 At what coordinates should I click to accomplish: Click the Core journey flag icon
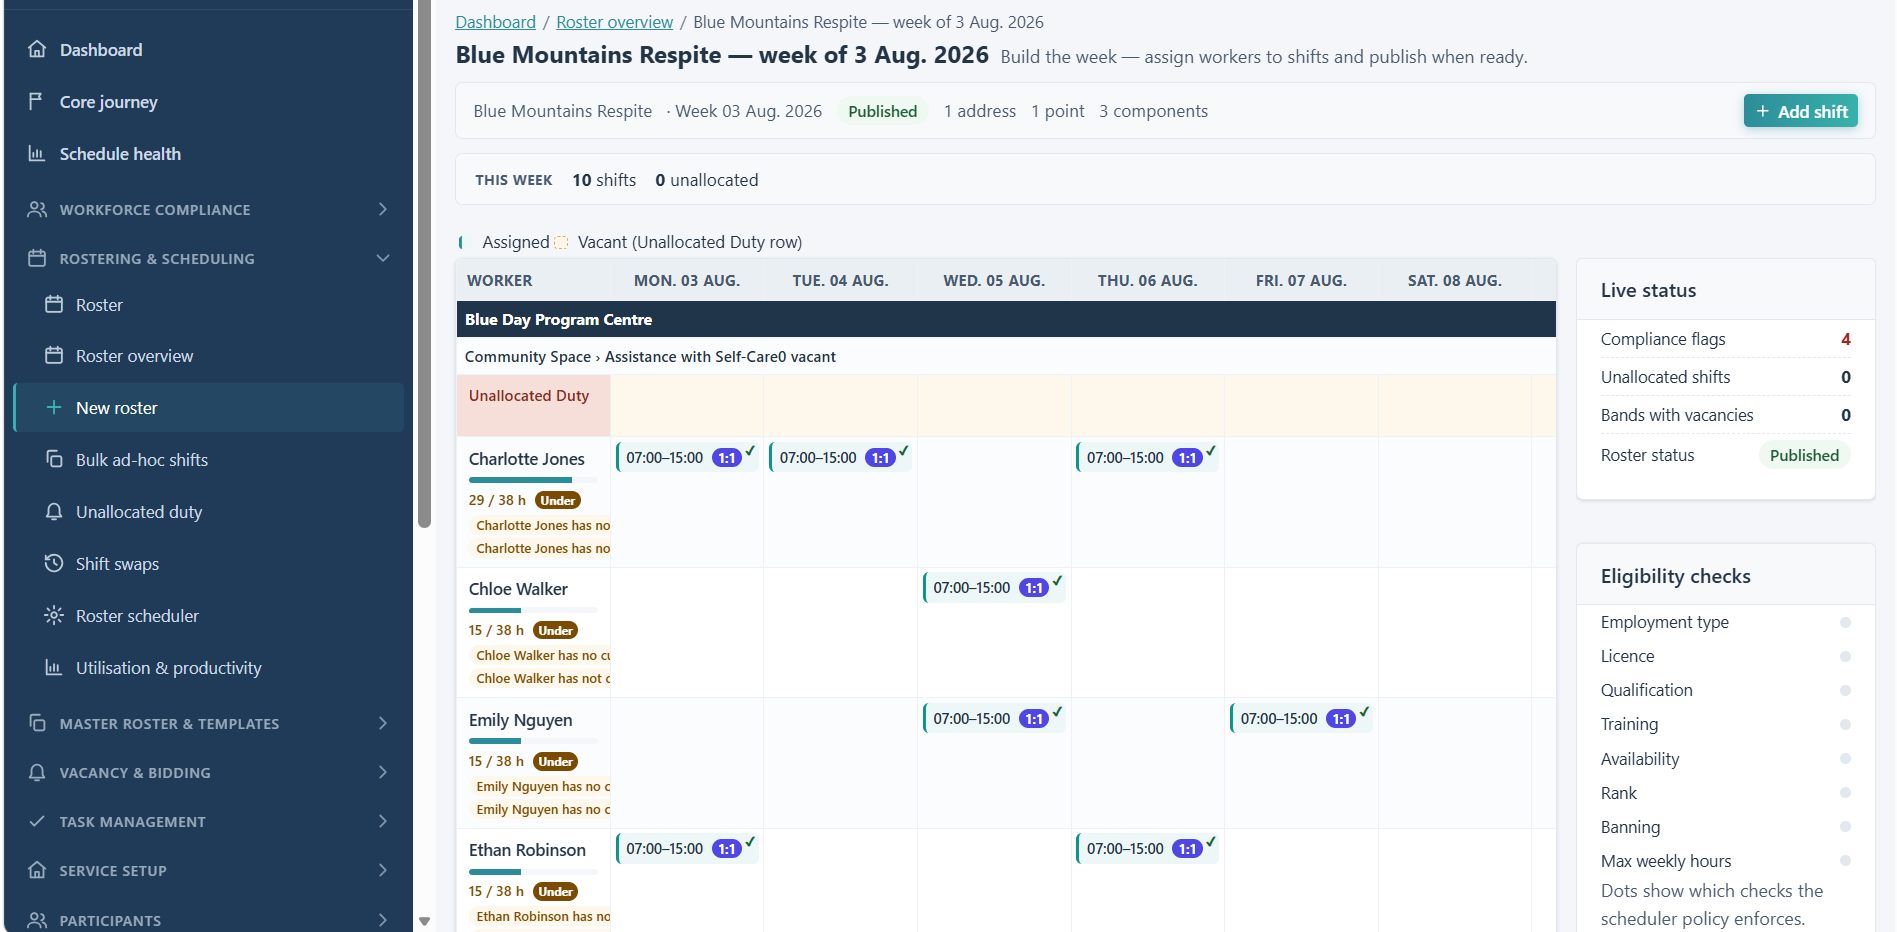(37, 101)
